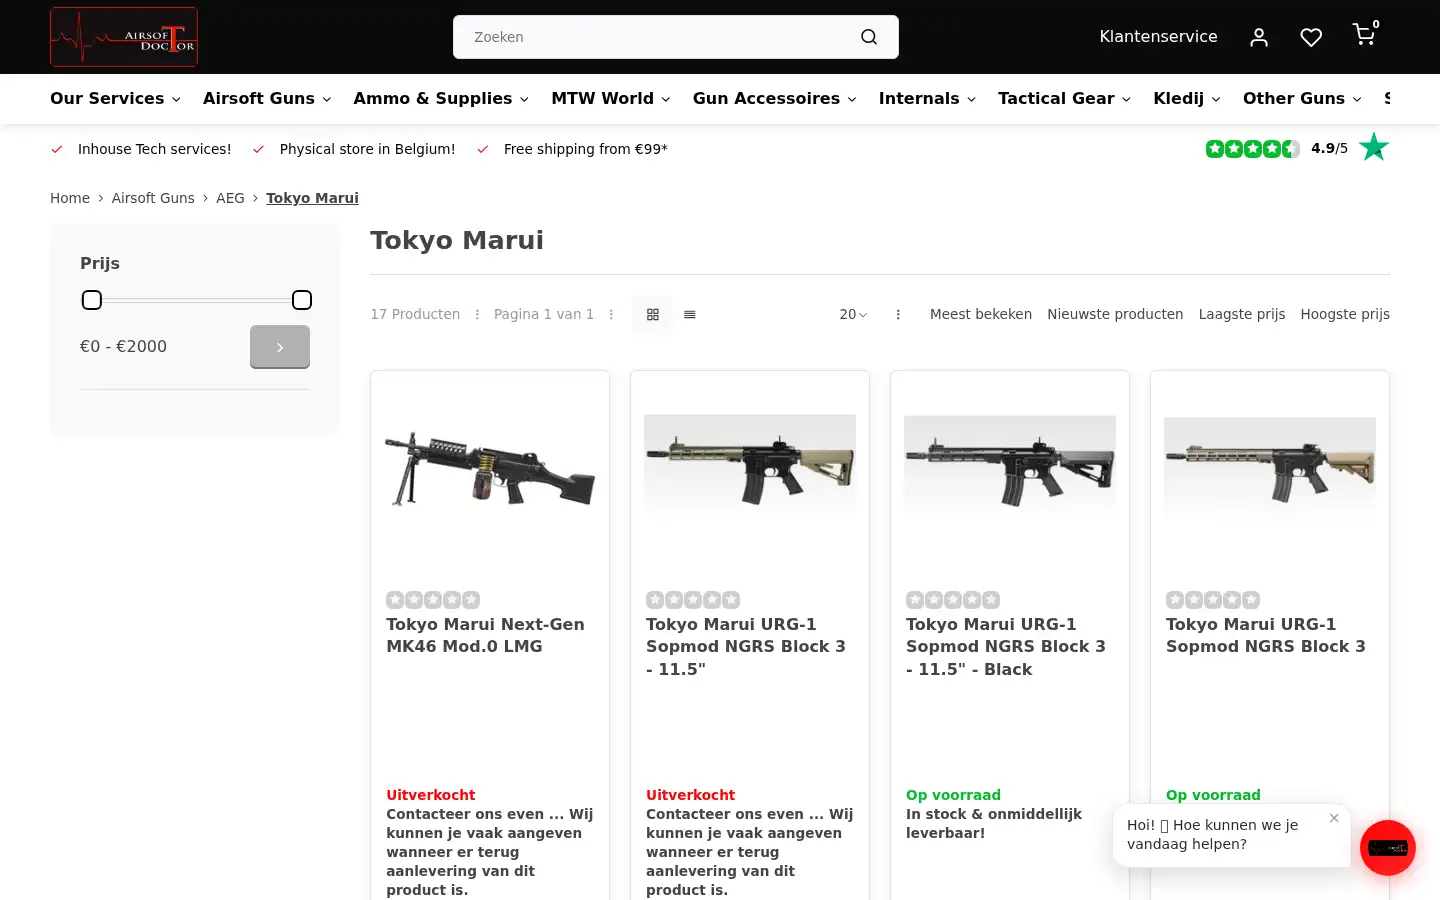Expand the Our Services menu
Viewport: 1440px width, 900px height.
115,98
